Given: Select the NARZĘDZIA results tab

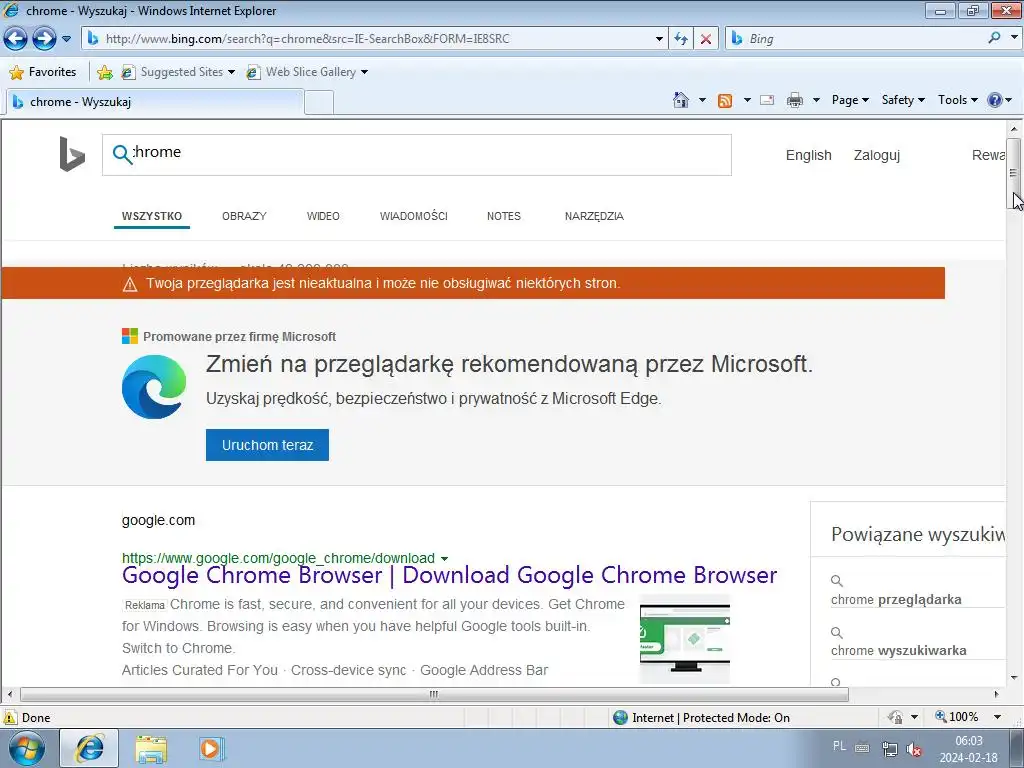Looking at the screenshot, I should 594,216.
